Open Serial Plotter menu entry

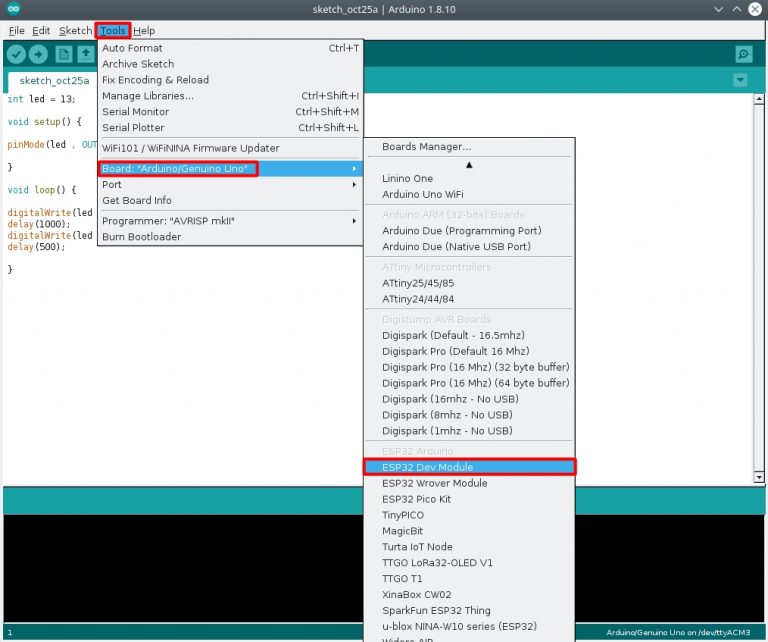[230, 128]
